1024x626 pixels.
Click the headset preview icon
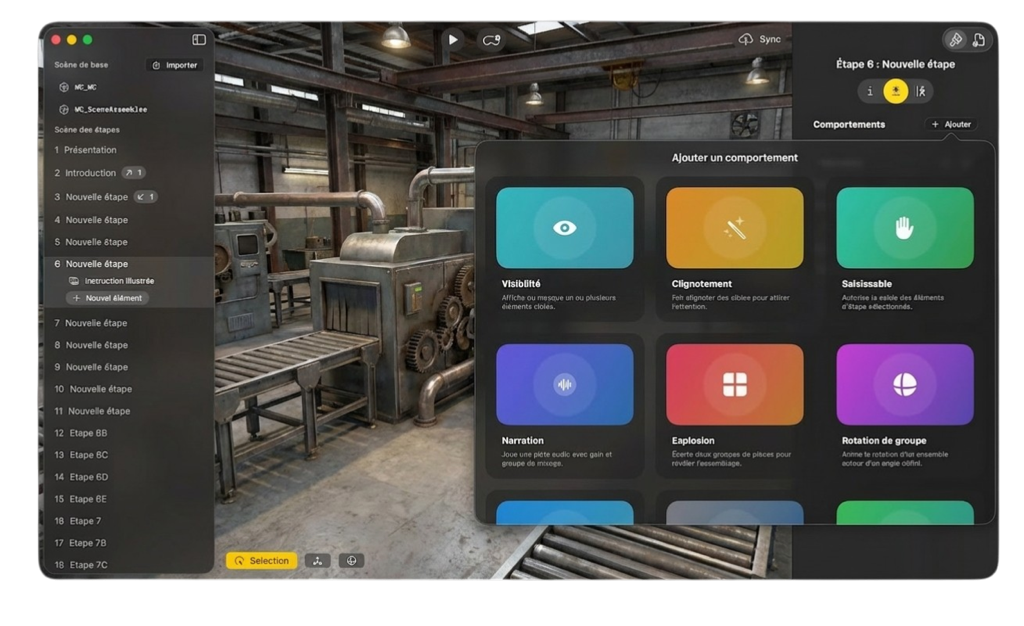click(491, 40)
